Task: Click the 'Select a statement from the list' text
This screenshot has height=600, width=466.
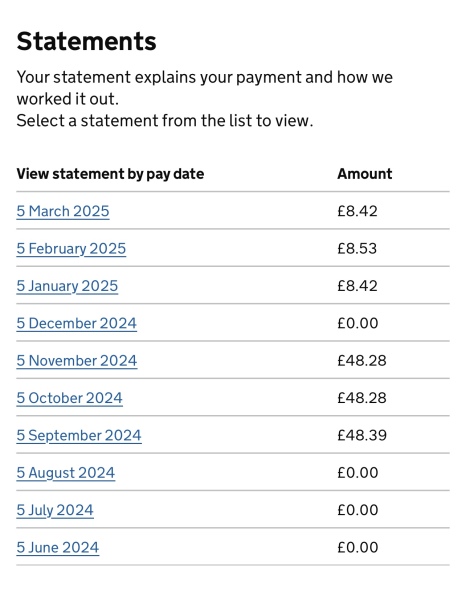Action: coord(165,121)
